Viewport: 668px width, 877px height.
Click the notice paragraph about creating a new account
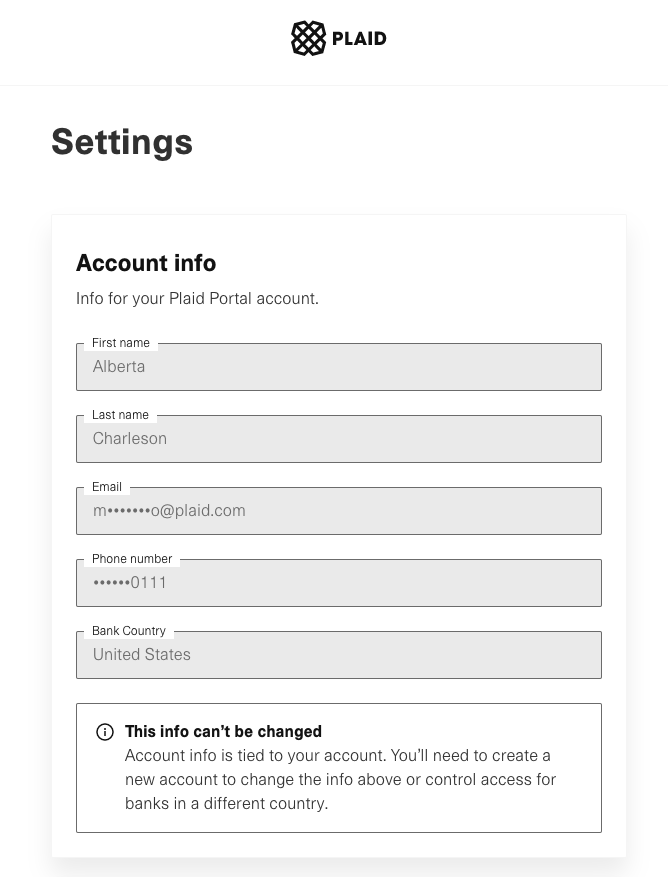(x=340, y=779)
